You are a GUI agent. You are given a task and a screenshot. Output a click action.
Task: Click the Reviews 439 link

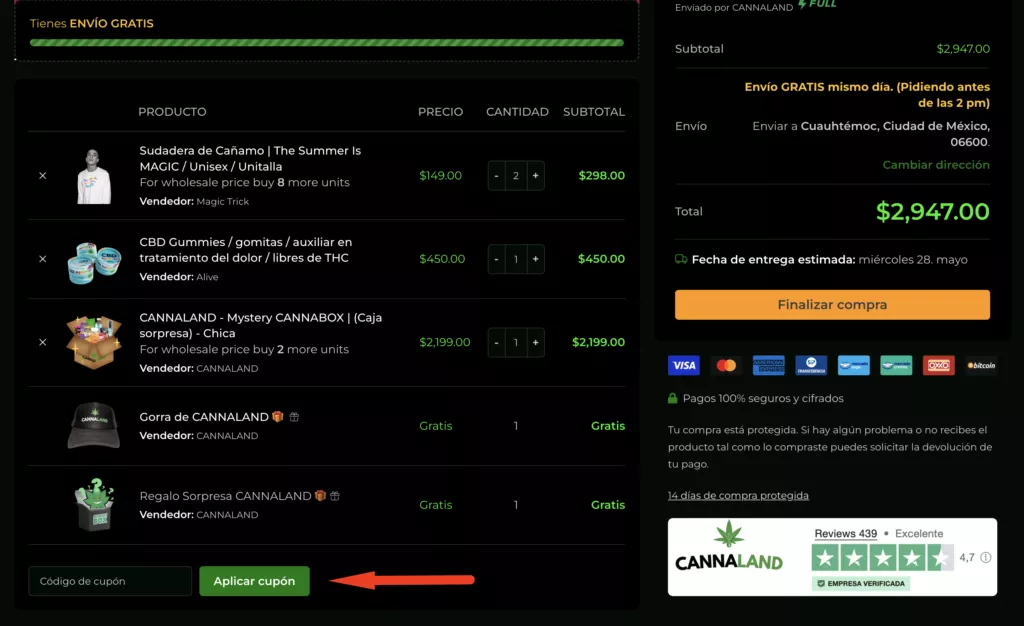(846, 533)
